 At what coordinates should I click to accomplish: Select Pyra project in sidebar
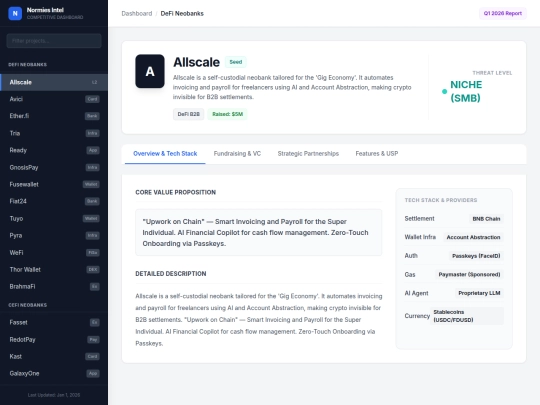point(54,236)
